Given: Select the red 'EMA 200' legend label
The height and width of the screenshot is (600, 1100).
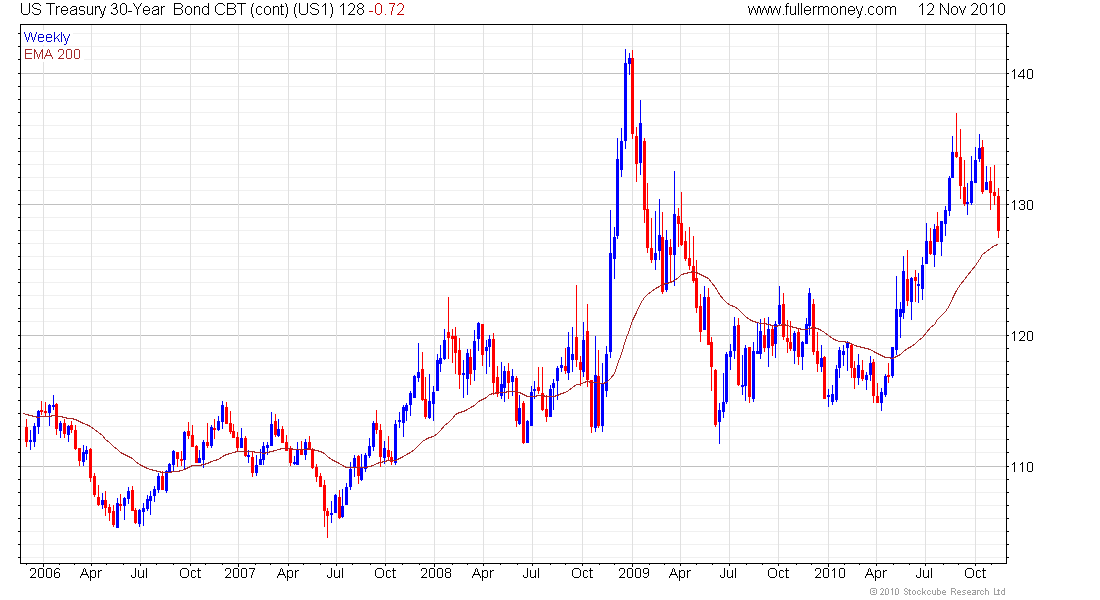Looking at the screenshot, I should point(52,54).
